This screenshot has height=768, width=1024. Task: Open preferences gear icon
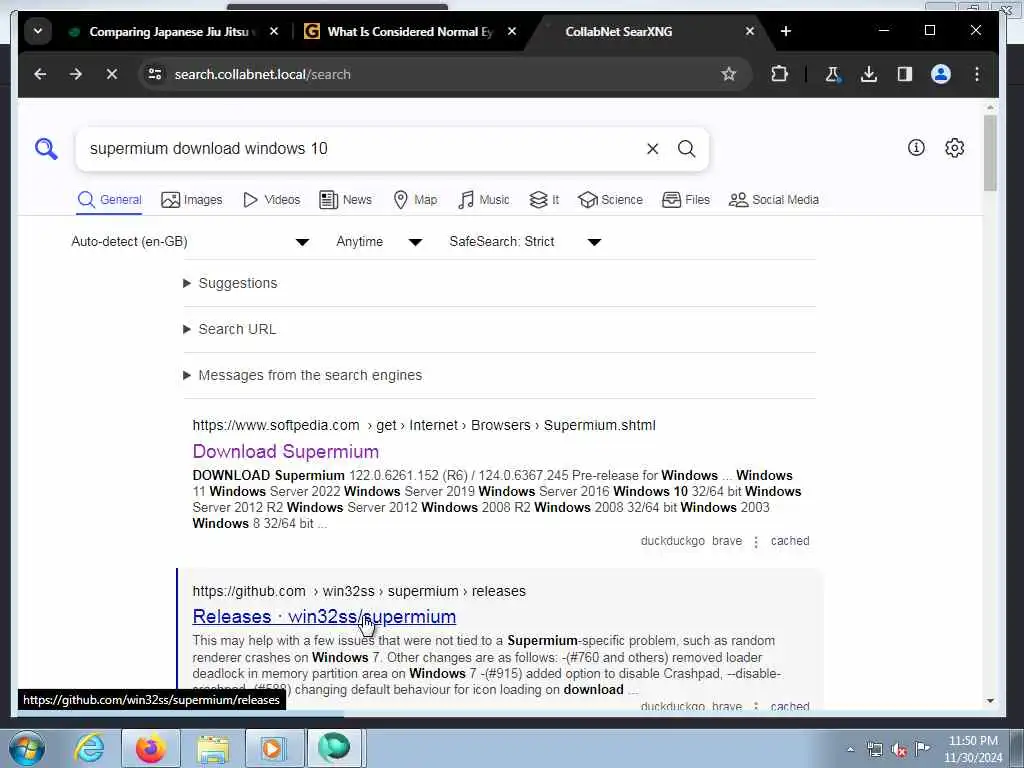[x=954, y=148]
